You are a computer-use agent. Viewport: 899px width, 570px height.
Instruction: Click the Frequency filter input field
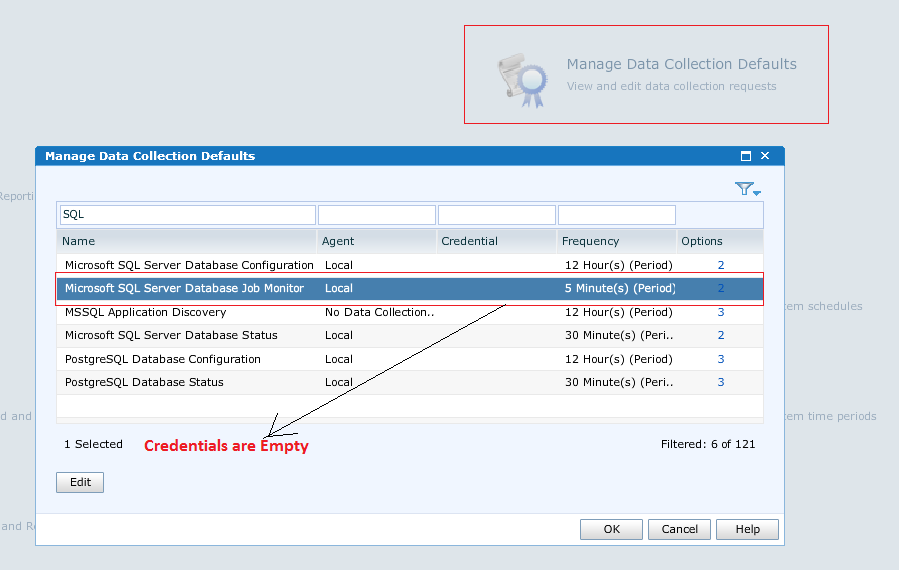[x=616, y=214]
